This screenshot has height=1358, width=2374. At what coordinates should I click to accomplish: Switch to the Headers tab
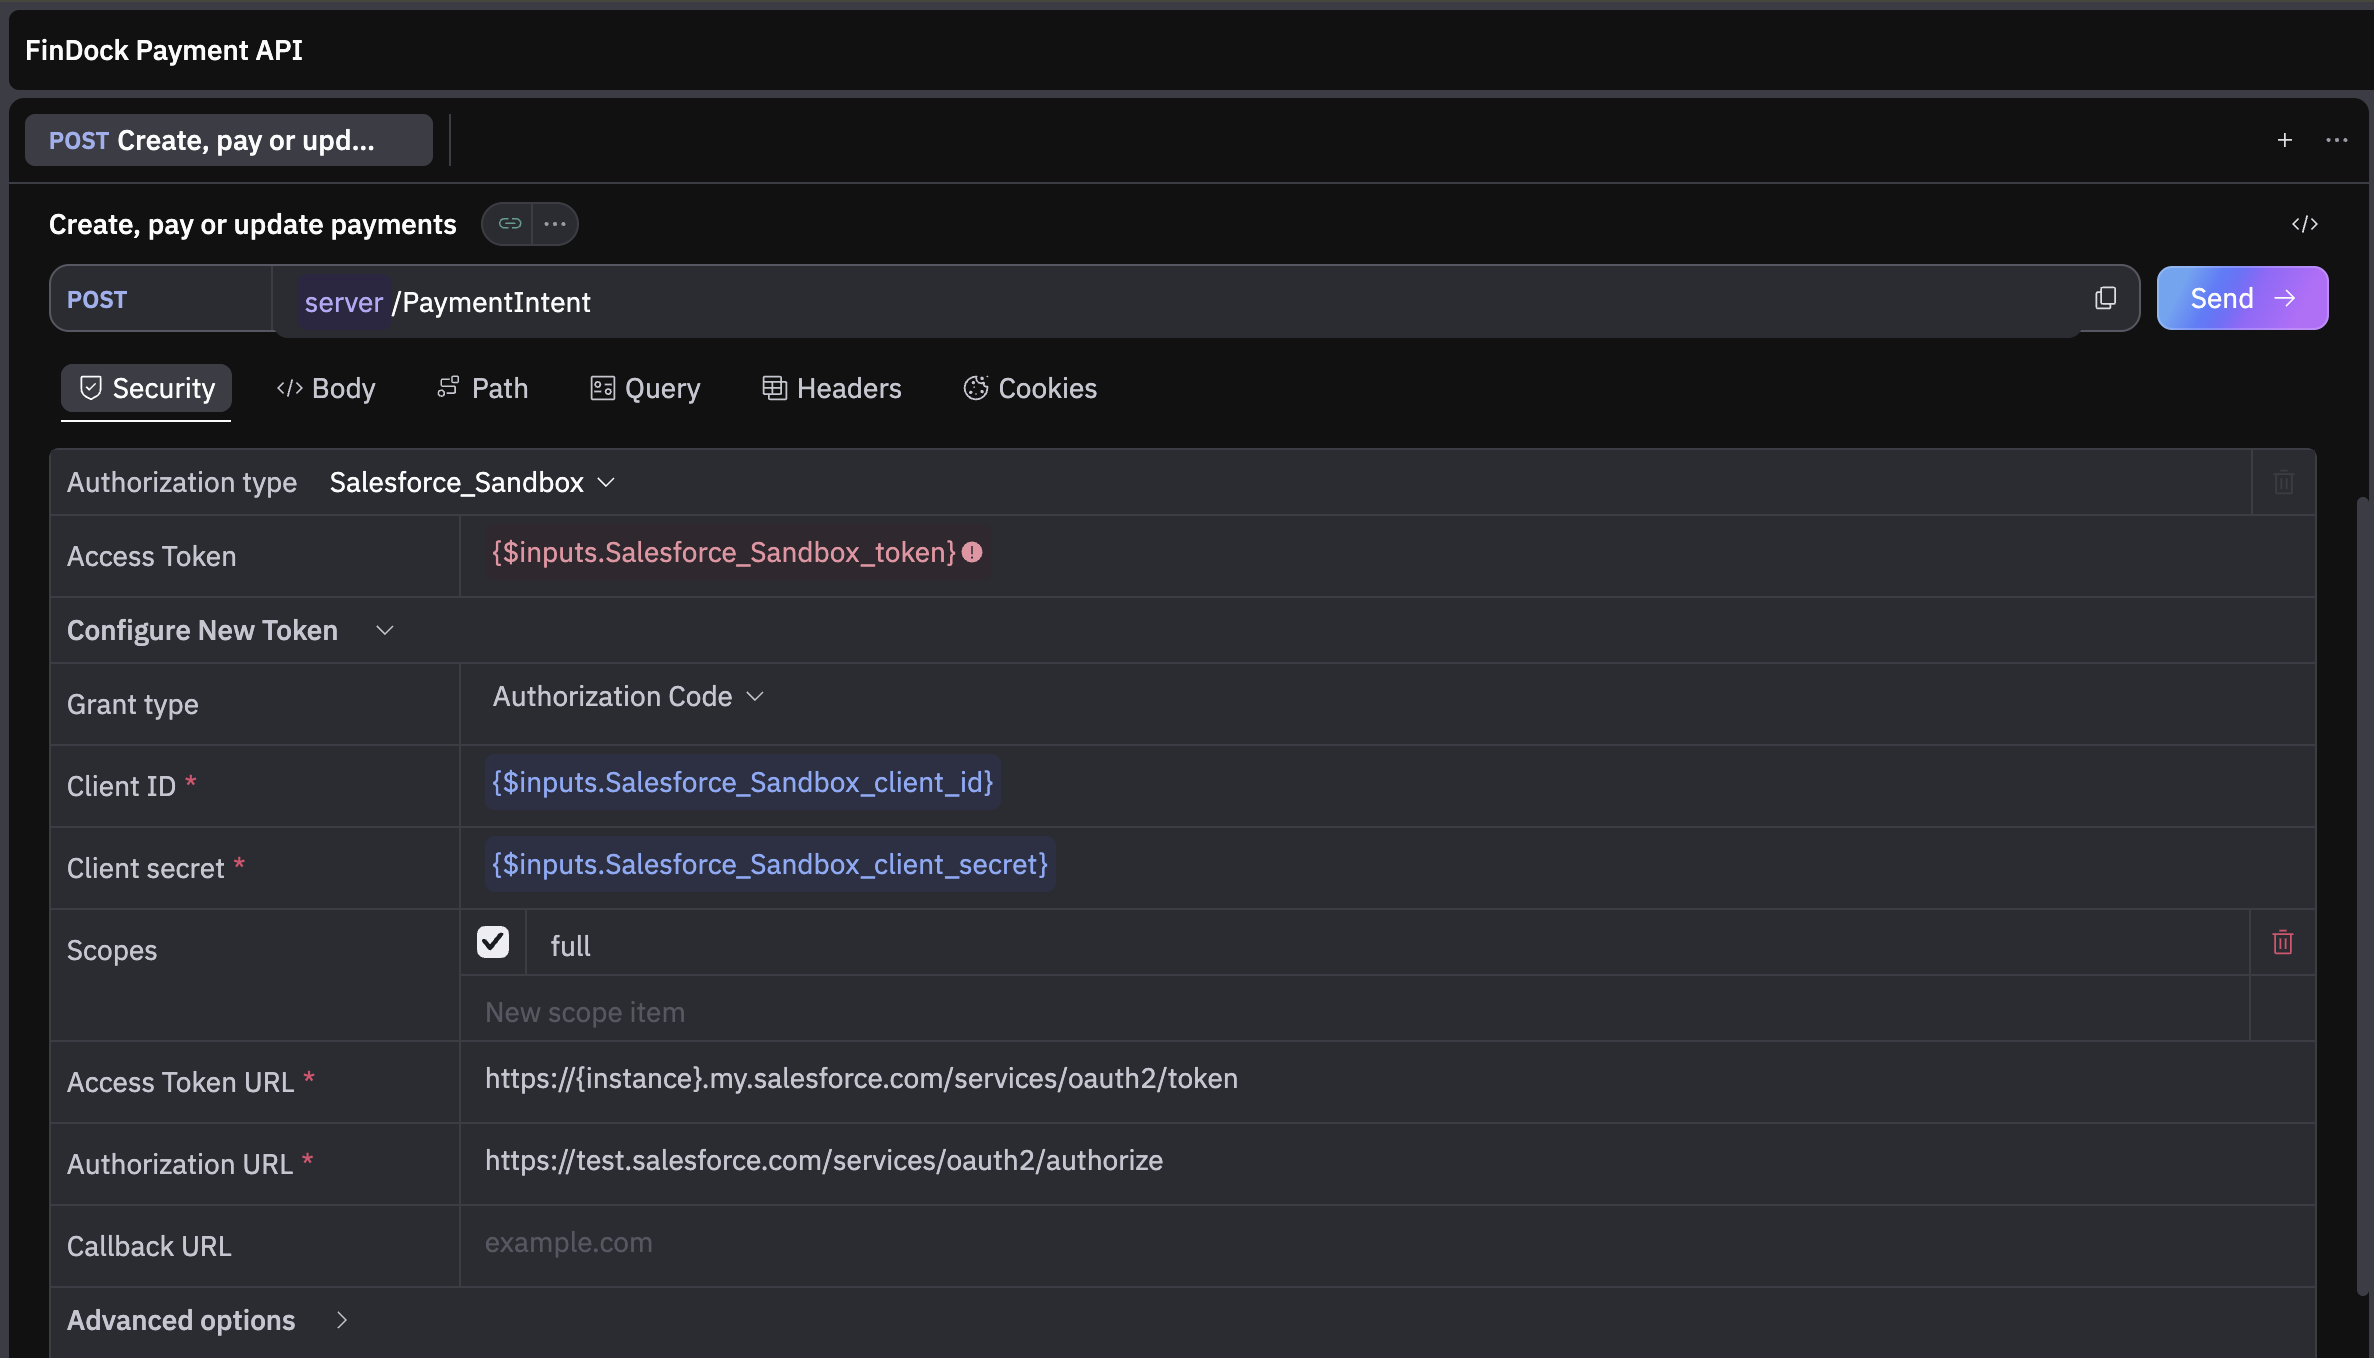[x=832, y=388]
